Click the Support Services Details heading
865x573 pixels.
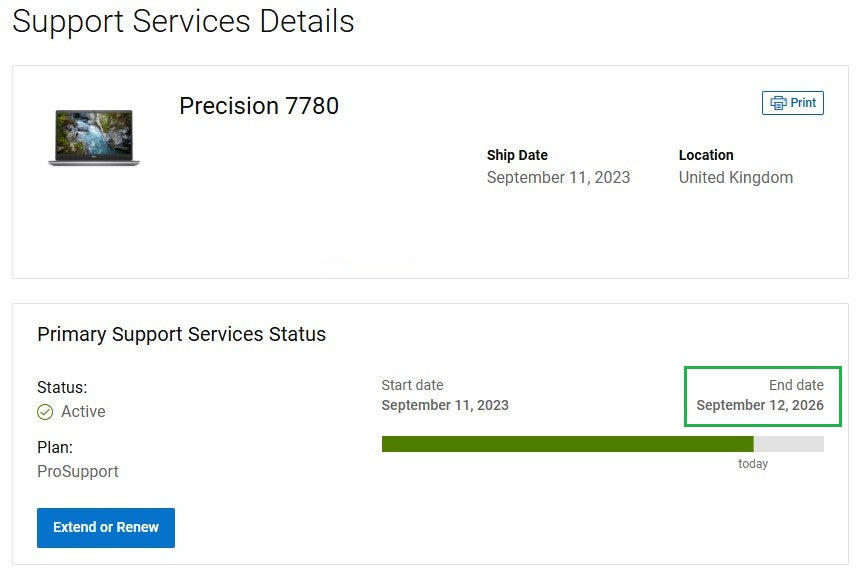click(183, 21)
